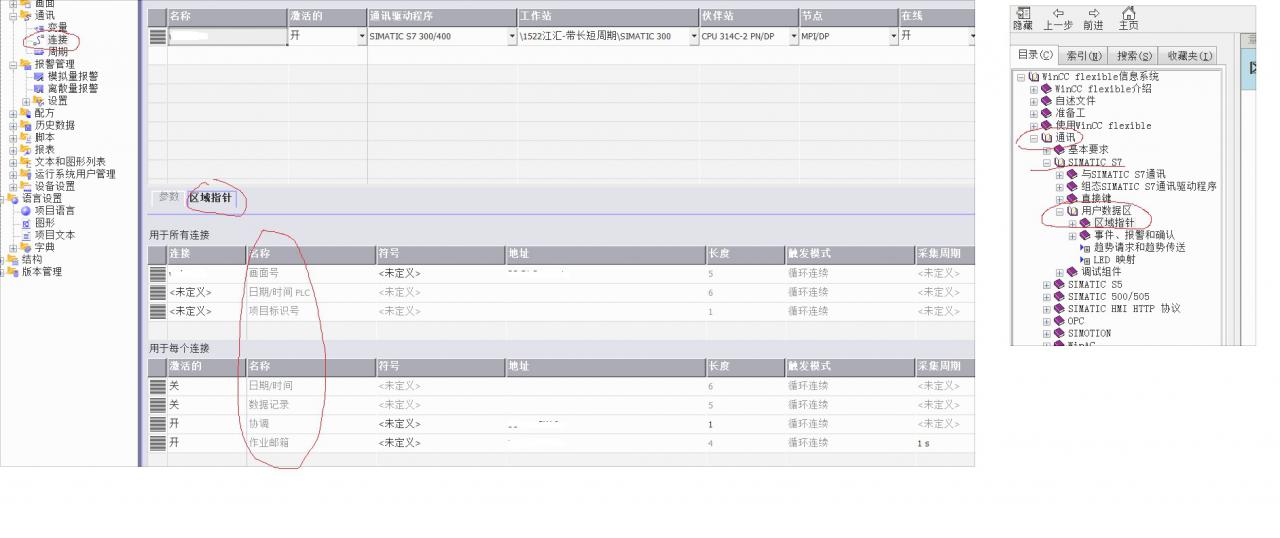The height and width of the screenshot is (538, 1280).
Task: Collapse the SIMATIC S7 node in help tree
Action: (1047, 162)
